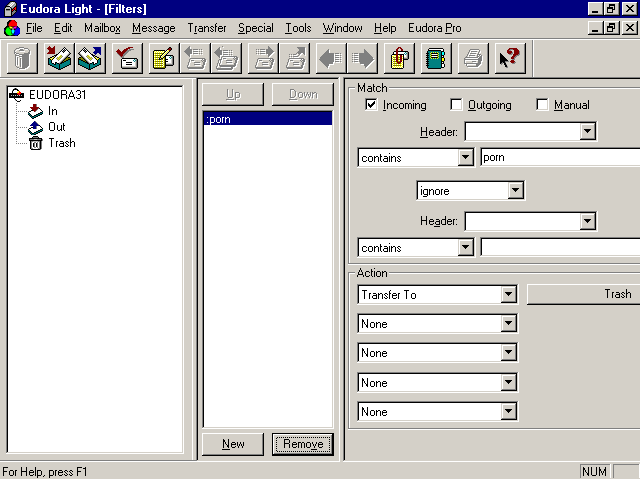Open the Transfer menu
640x480 pixels.
(207, 28)
